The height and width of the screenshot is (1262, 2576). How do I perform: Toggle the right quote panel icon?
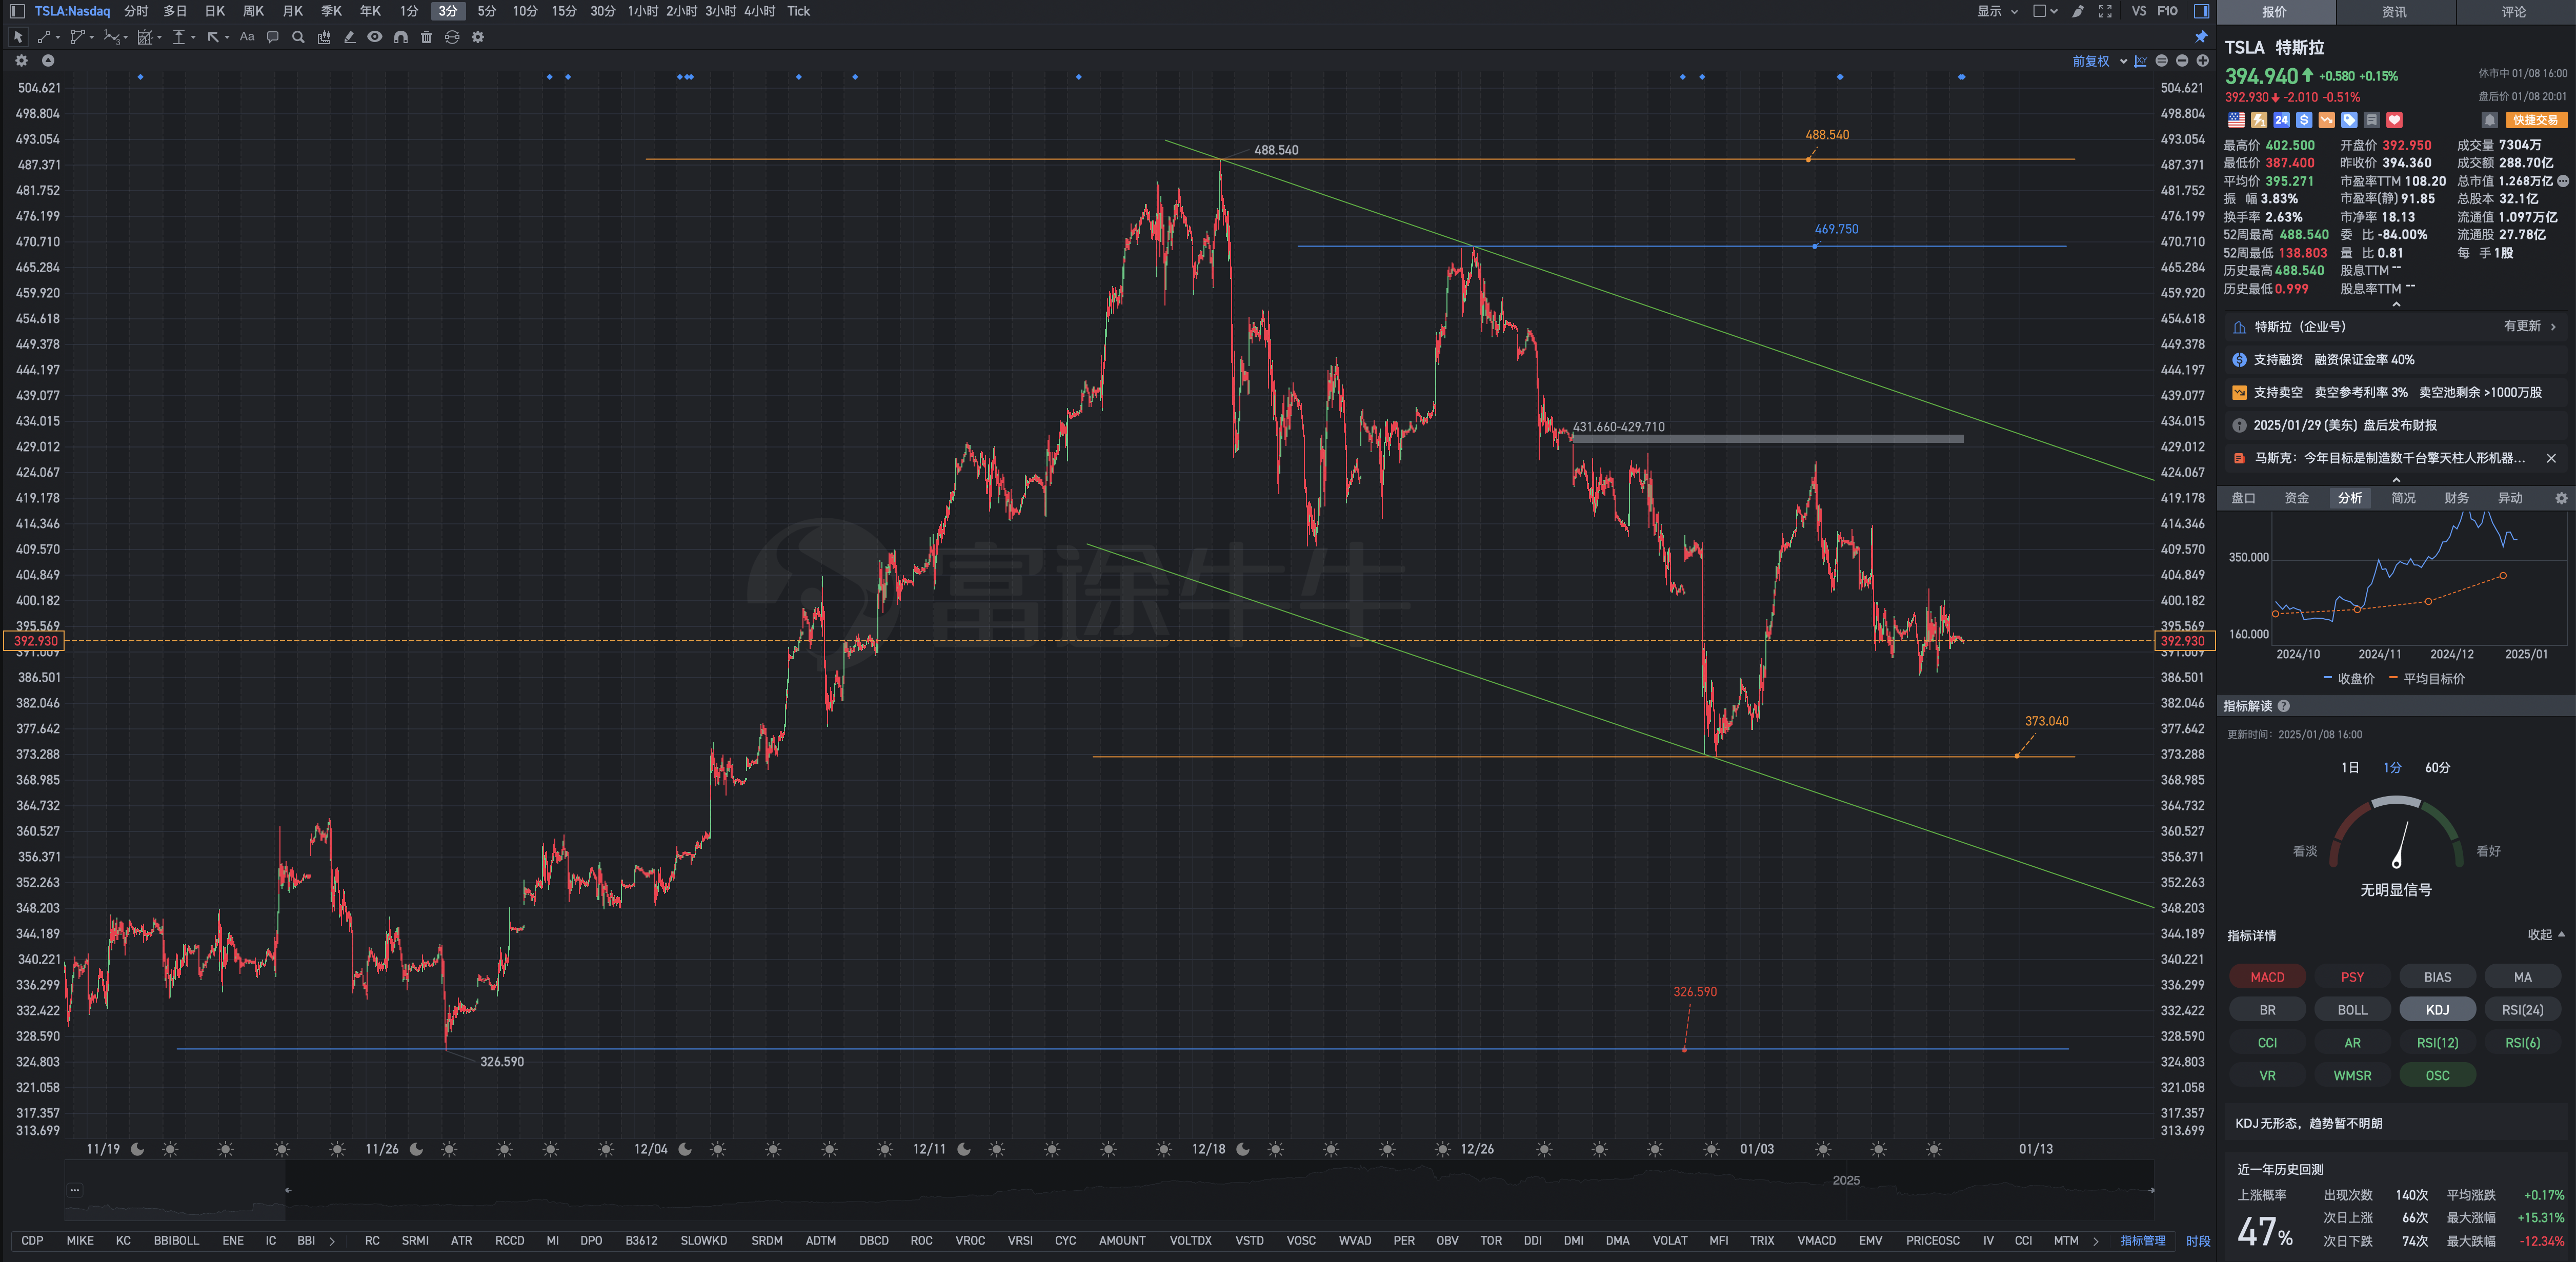2201,11
